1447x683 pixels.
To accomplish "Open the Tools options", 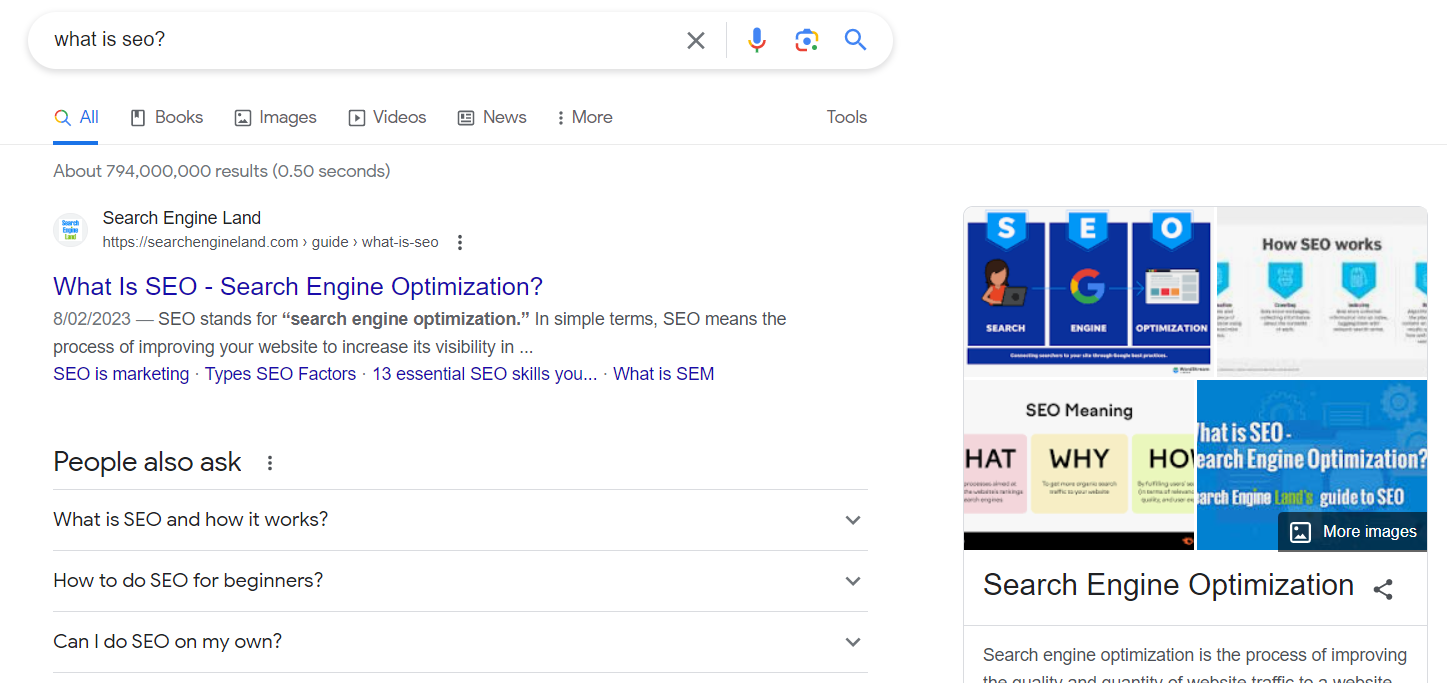I will pos(847,117).
